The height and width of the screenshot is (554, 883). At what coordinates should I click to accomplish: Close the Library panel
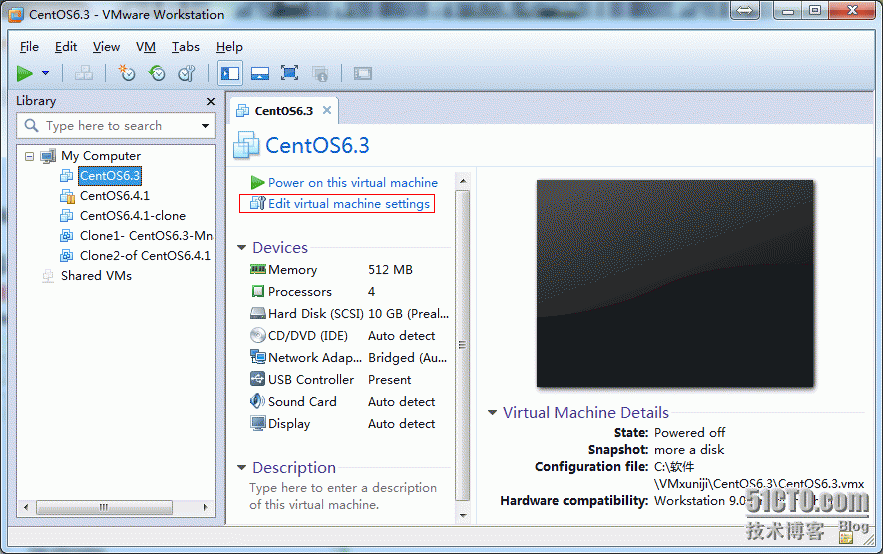coord(211,101)
